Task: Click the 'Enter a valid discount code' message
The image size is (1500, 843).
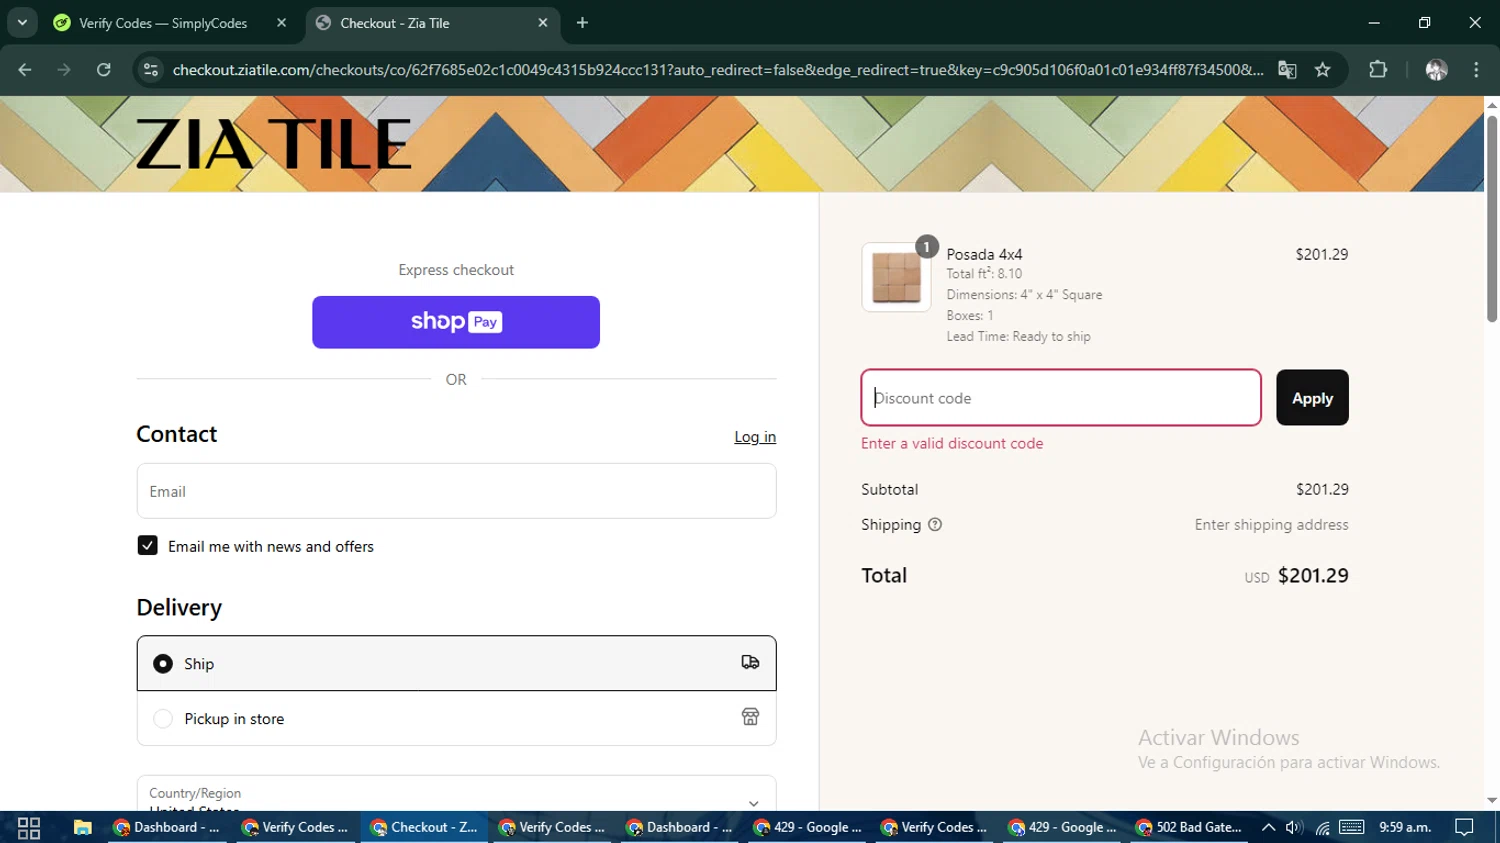Action: click(x=952, y=443)
